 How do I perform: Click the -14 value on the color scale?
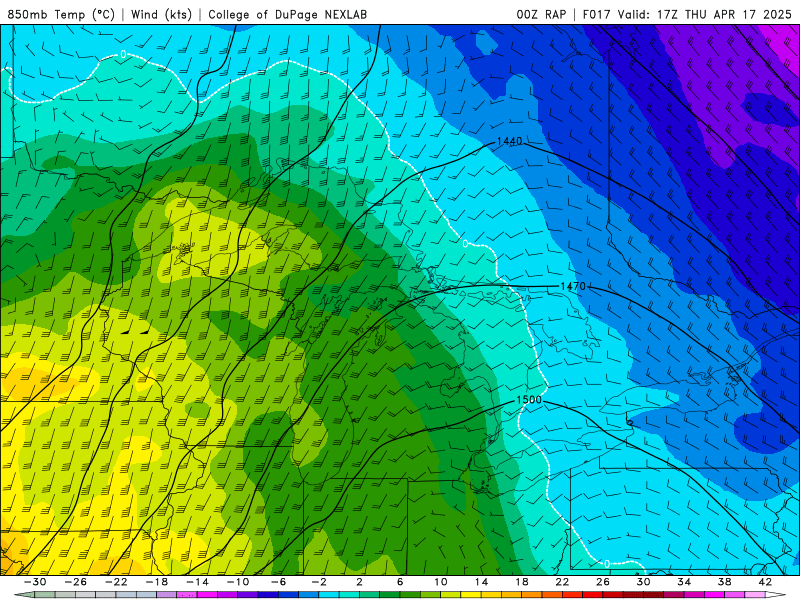197,582
